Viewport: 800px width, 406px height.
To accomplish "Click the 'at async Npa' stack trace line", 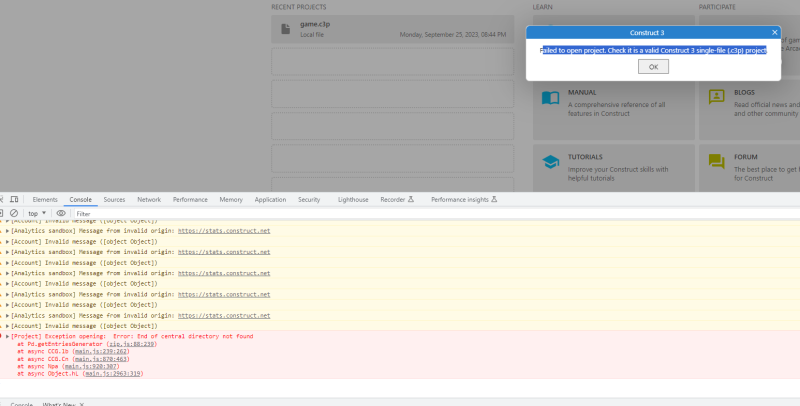I will coord(68,366).
